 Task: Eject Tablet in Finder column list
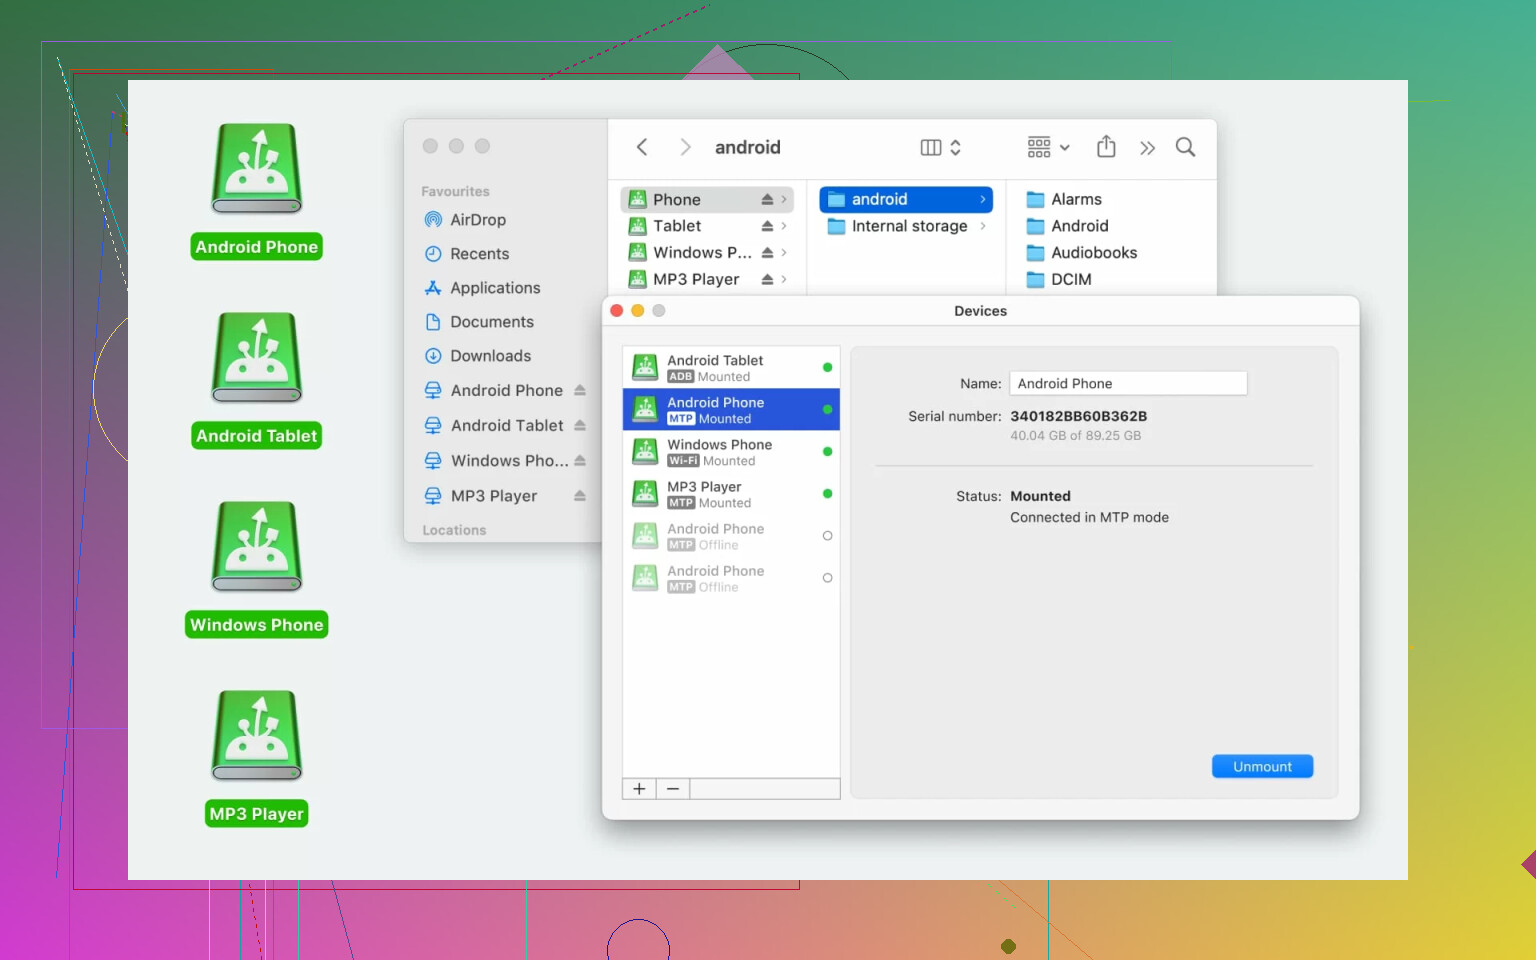[767, 226]
